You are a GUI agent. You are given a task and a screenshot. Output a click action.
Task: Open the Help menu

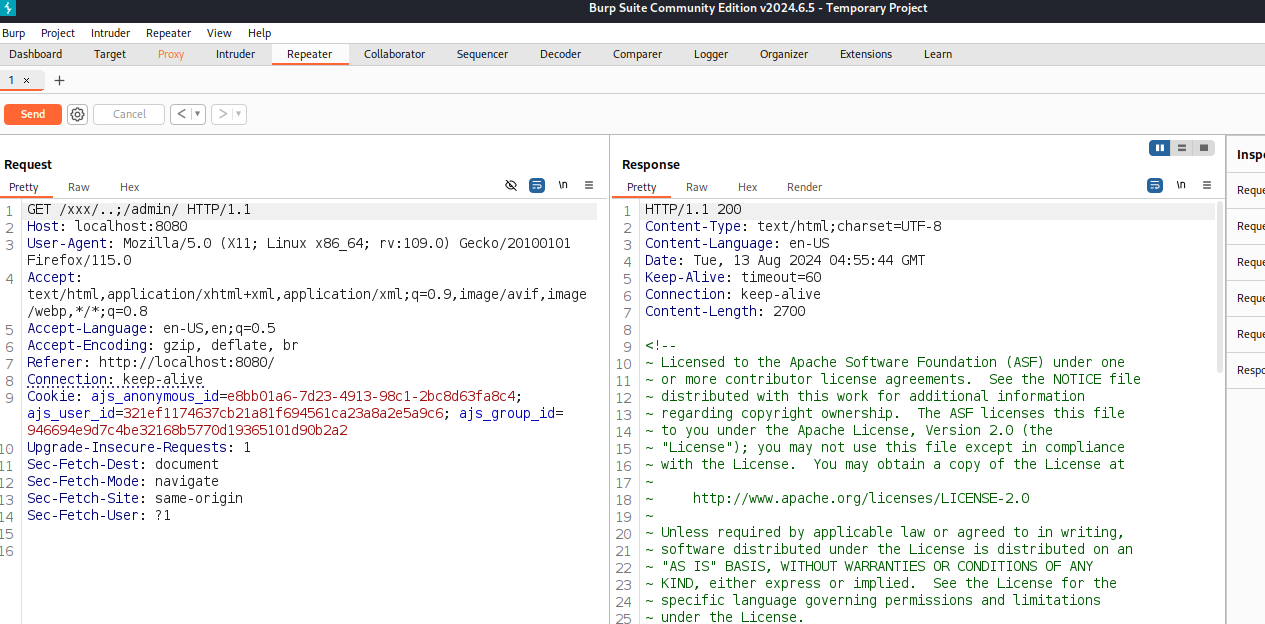(260, 33)
